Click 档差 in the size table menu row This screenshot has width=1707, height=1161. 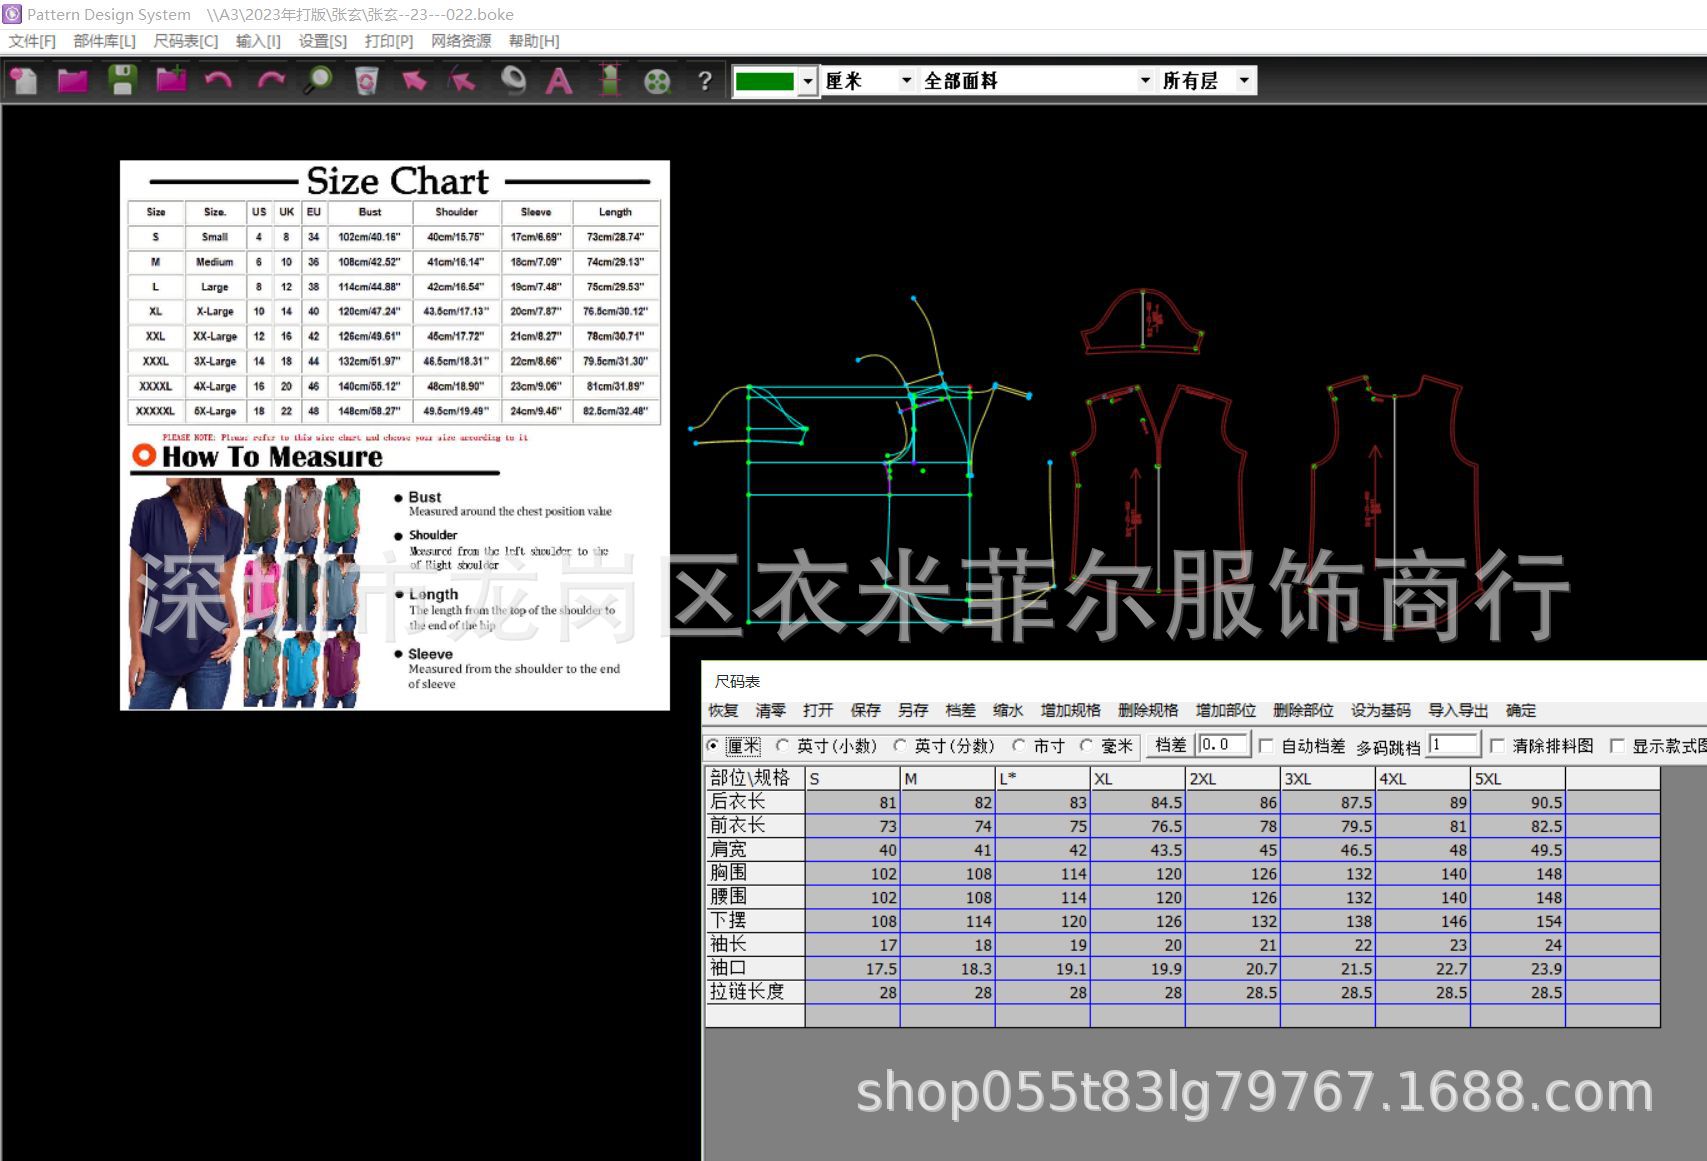point(960,710)
